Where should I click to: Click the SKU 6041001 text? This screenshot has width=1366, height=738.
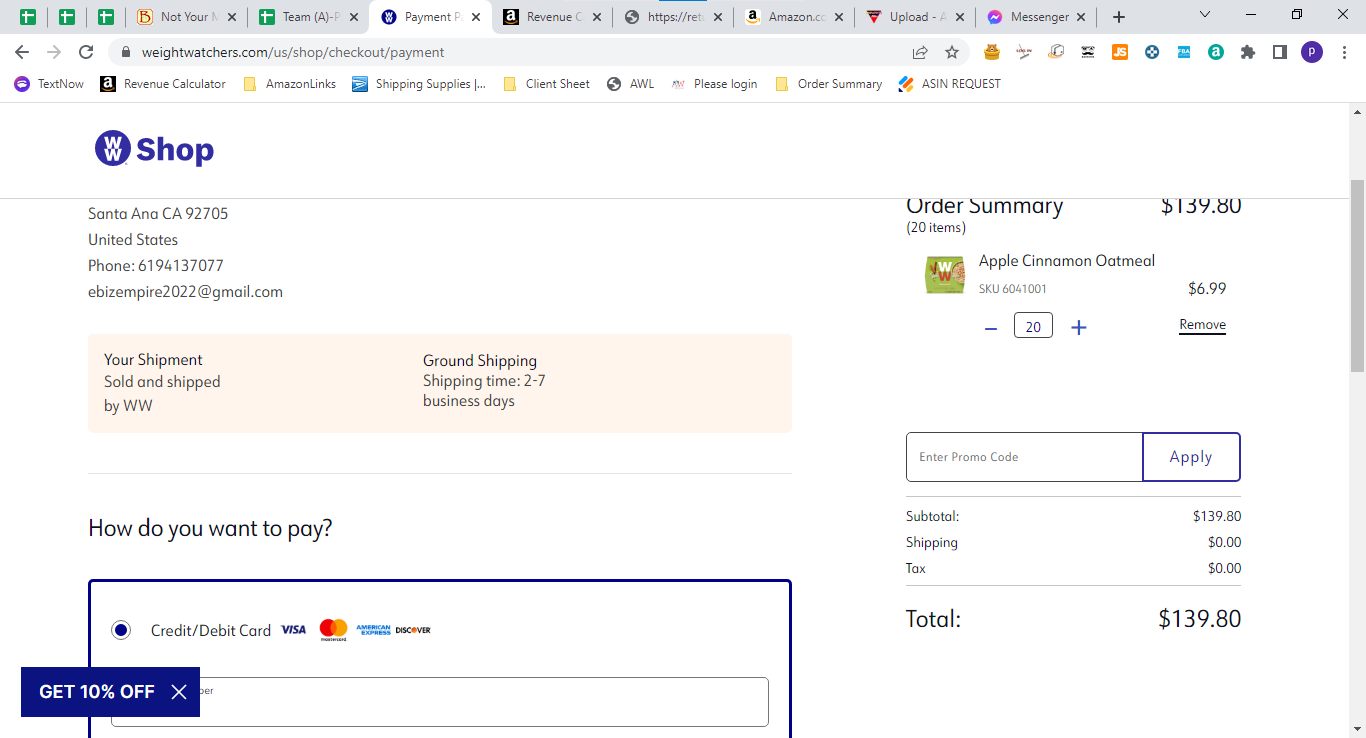(x=1013, y=289)
